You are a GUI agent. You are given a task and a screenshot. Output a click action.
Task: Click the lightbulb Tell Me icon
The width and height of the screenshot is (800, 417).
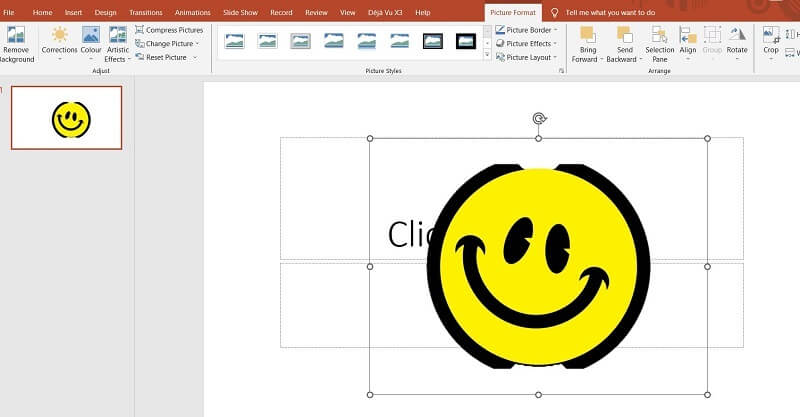click(x=554, y=12)
